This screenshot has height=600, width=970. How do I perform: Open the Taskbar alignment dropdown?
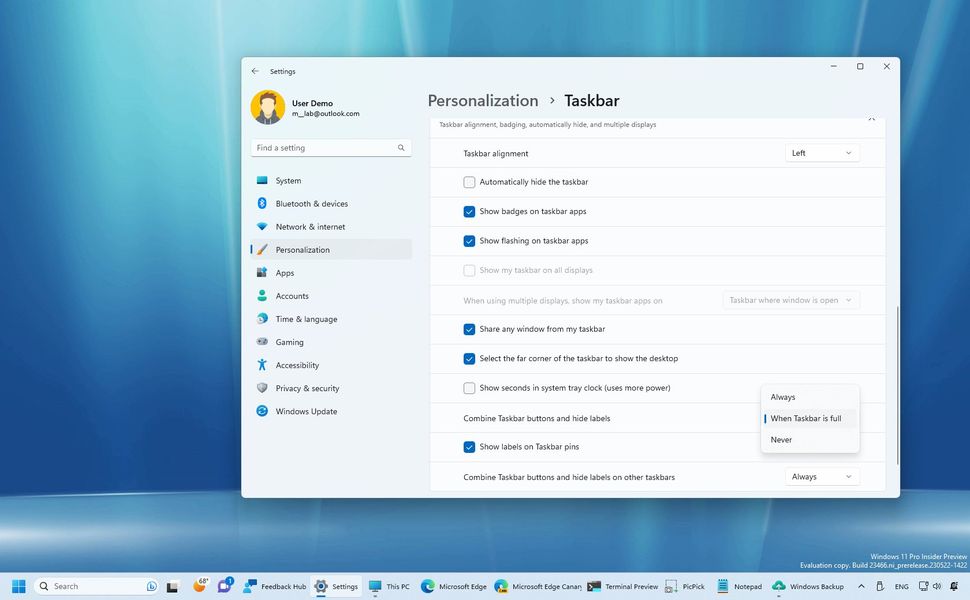coord(822,152)
